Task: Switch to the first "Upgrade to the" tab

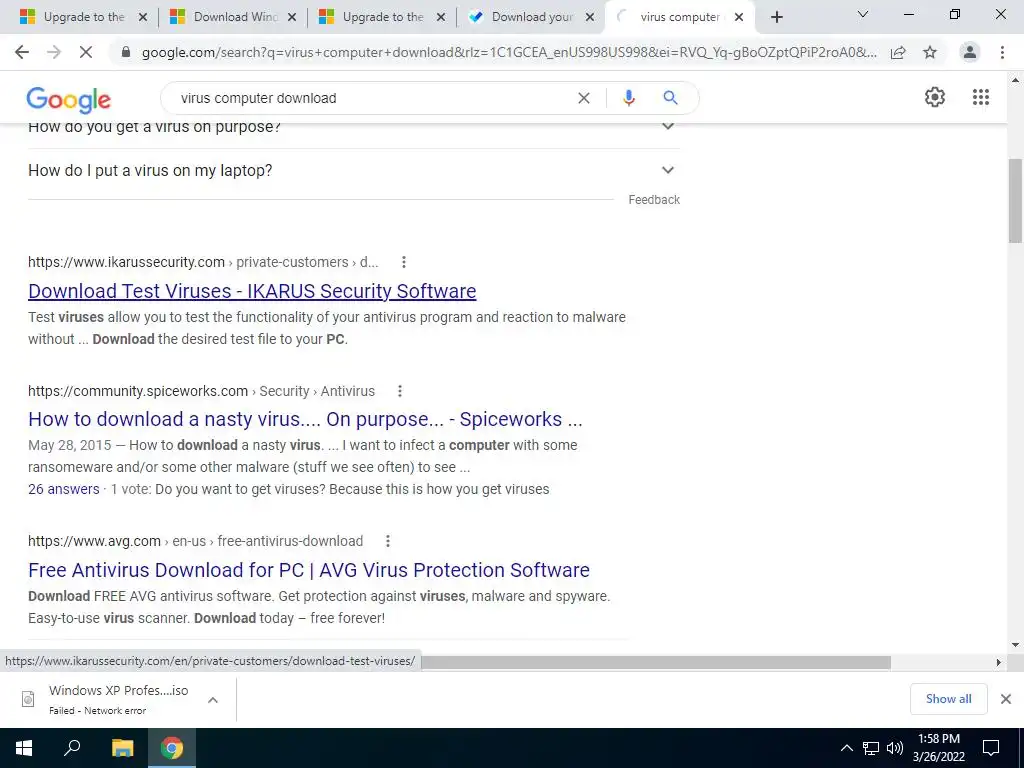Action: pos(84,17)
